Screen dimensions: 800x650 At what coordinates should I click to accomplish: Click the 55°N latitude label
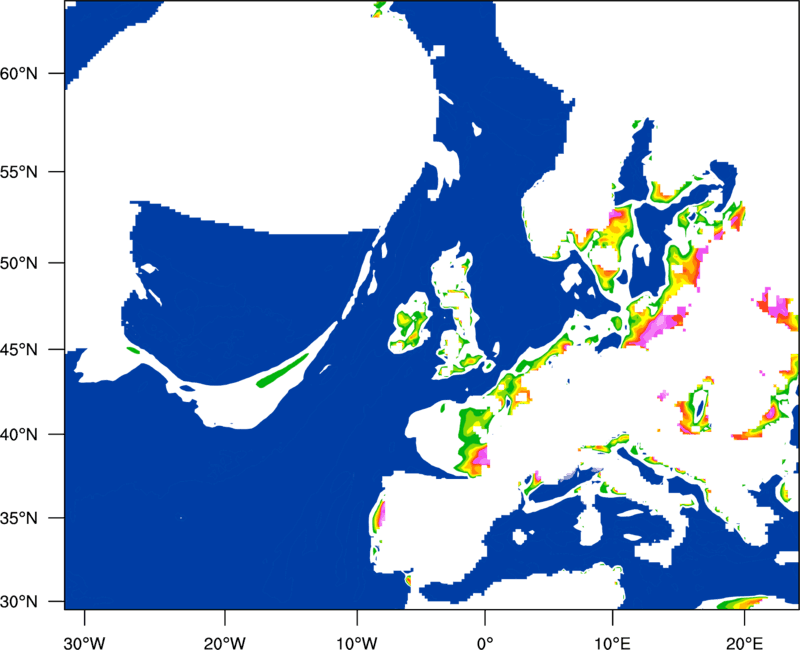pos(19,172)
